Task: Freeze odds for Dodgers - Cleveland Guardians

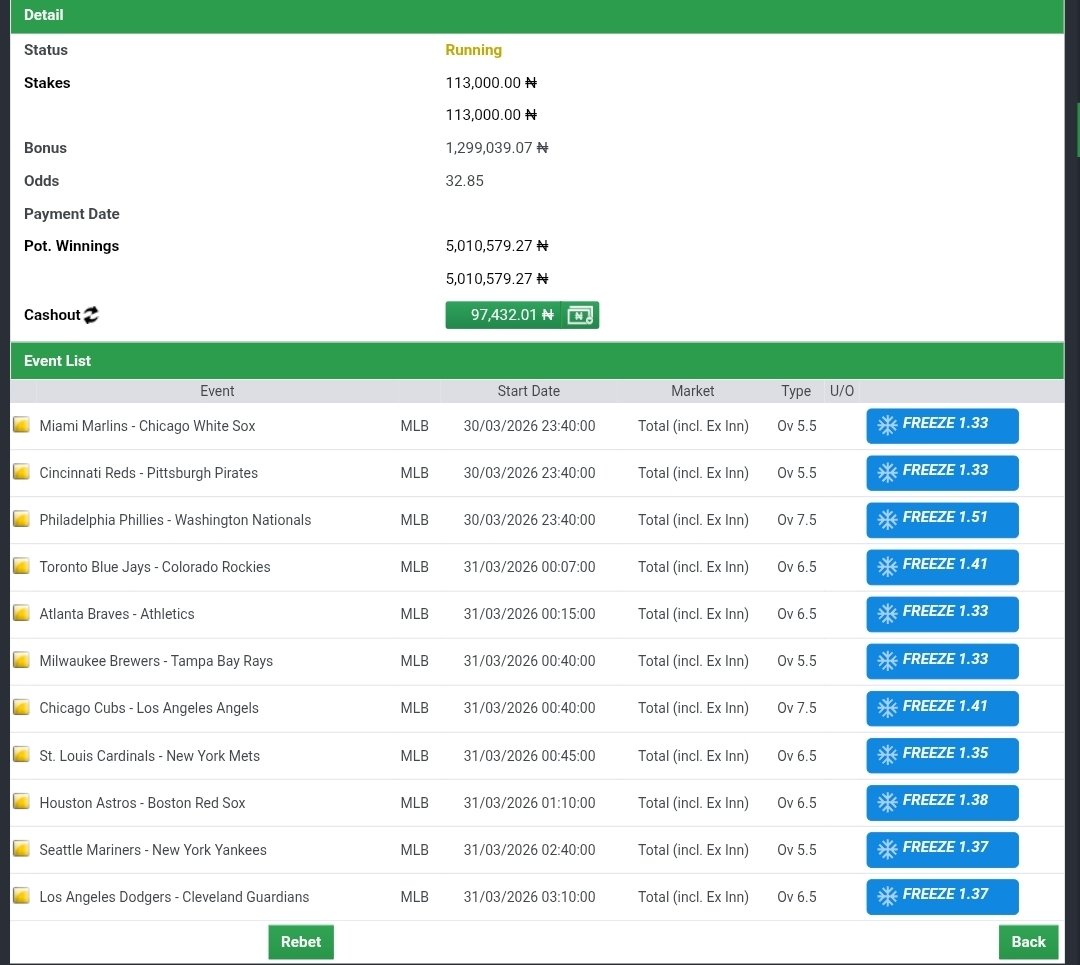Action: [x=942, y=896]
